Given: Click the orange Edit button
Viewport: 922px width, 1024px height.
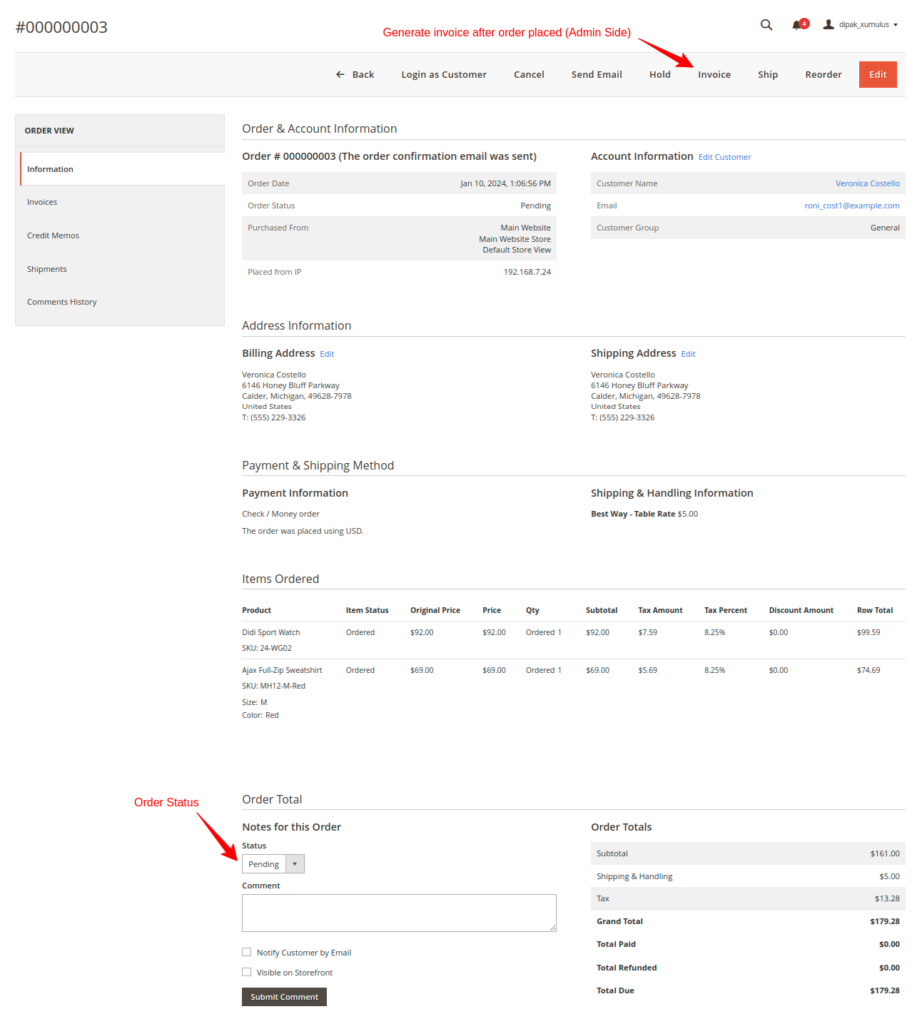Looking at the screenshot, I should [x=877, y=74].
